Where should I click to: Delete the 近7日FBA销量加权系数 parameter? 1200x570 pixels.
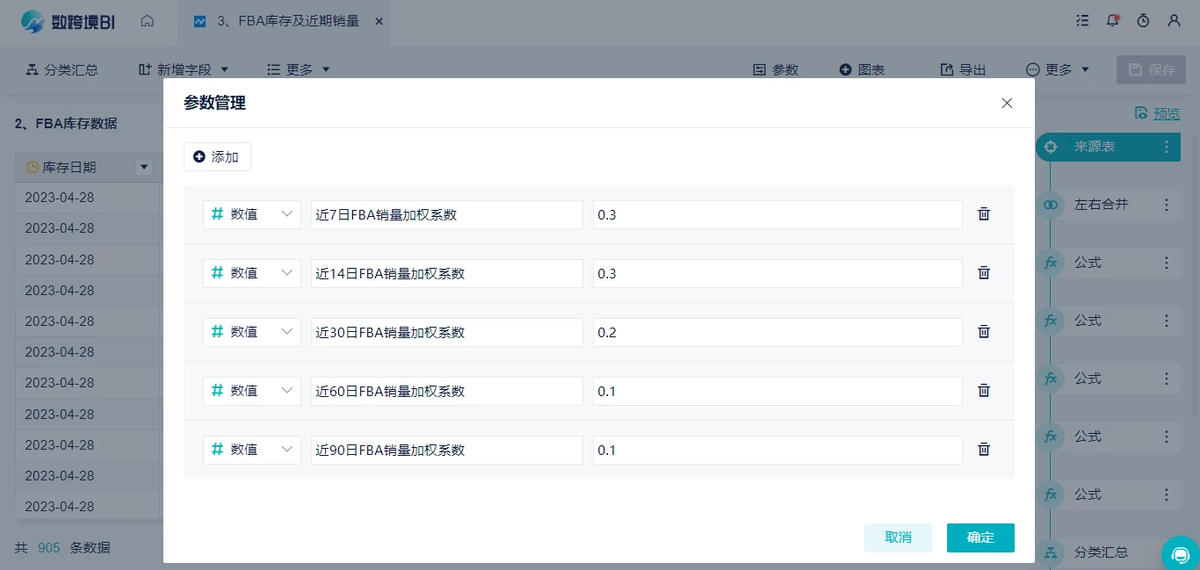click(984, 214)
